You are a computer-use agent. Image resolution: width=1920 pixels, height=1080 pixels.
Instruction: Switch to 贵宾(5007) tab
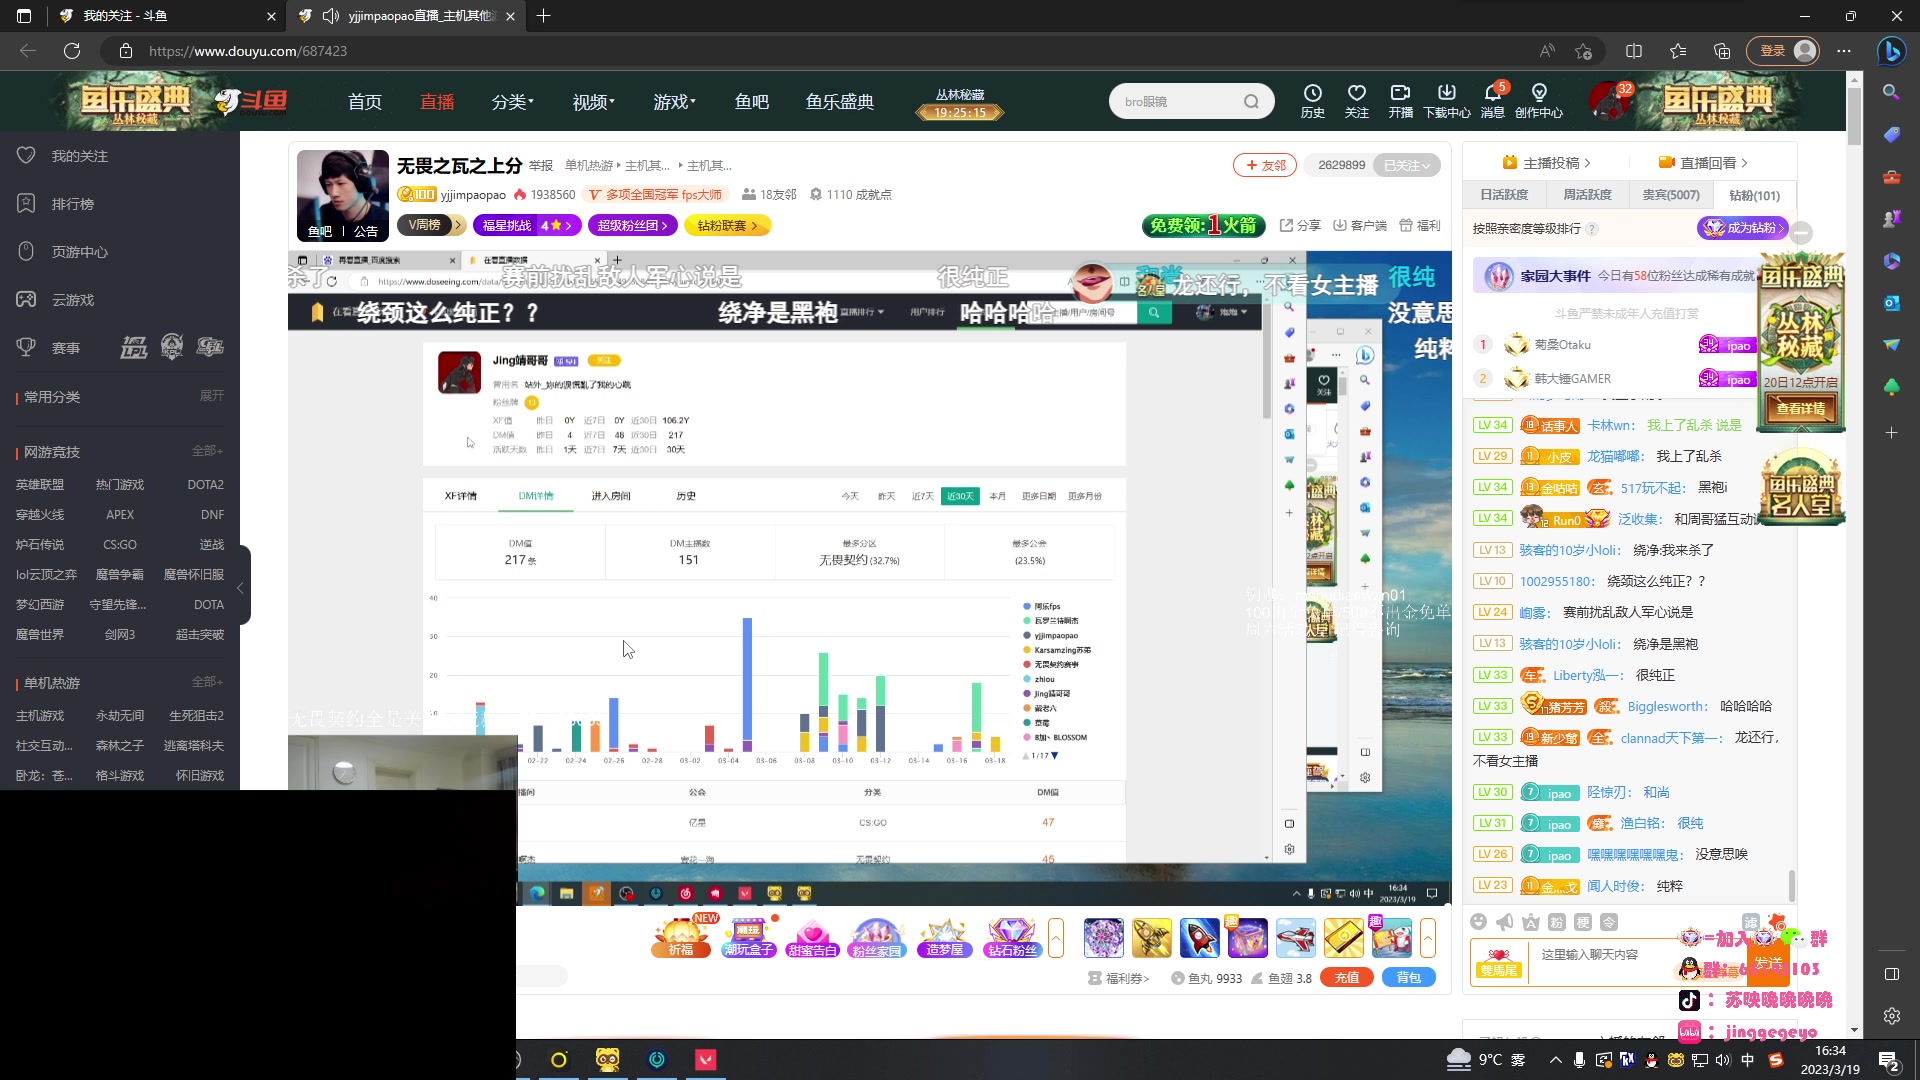click(x=1670, y=195)
